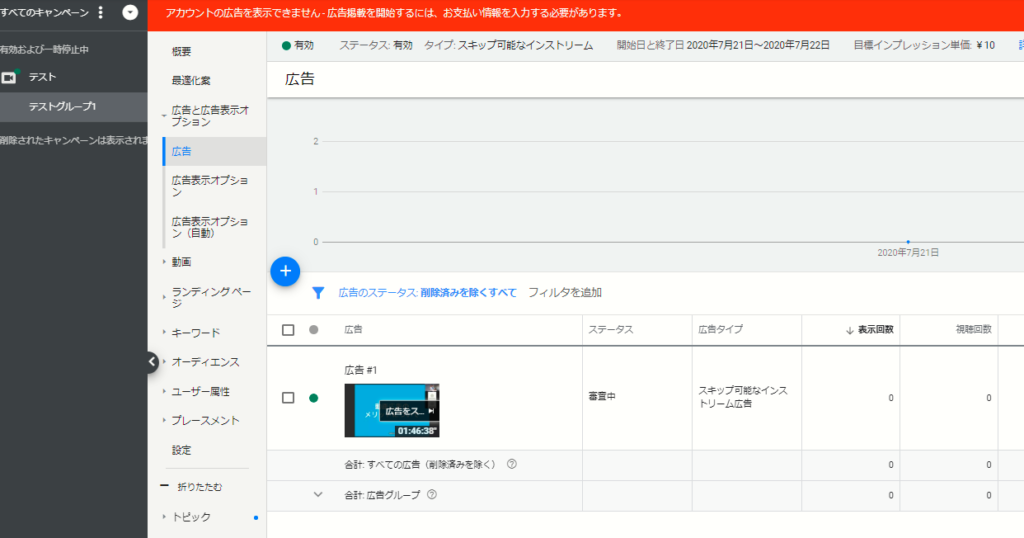Expand the トピック section
Viewport: 1024px width, 538px height.
pos(164,516)
